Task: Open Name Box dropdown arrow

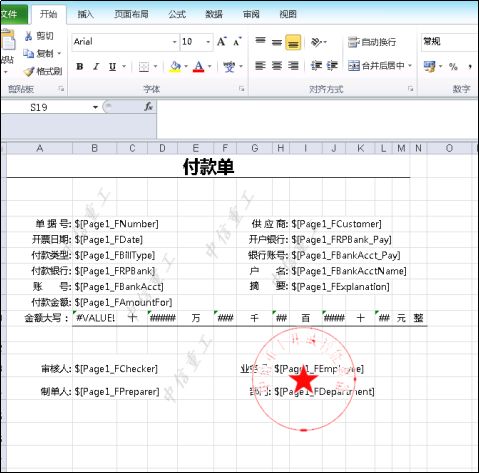Action: pyautogui.click(x=95, y=107)
